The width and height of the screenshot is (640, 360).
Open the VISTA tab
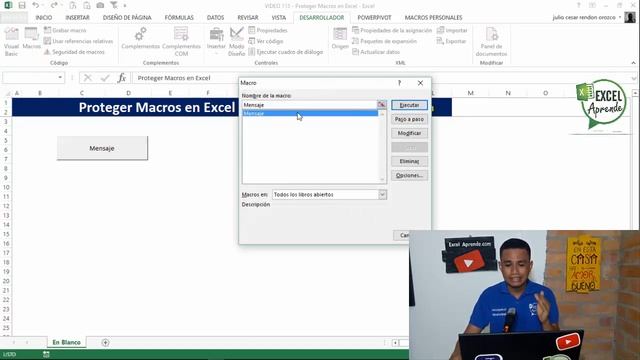point(279,18)
